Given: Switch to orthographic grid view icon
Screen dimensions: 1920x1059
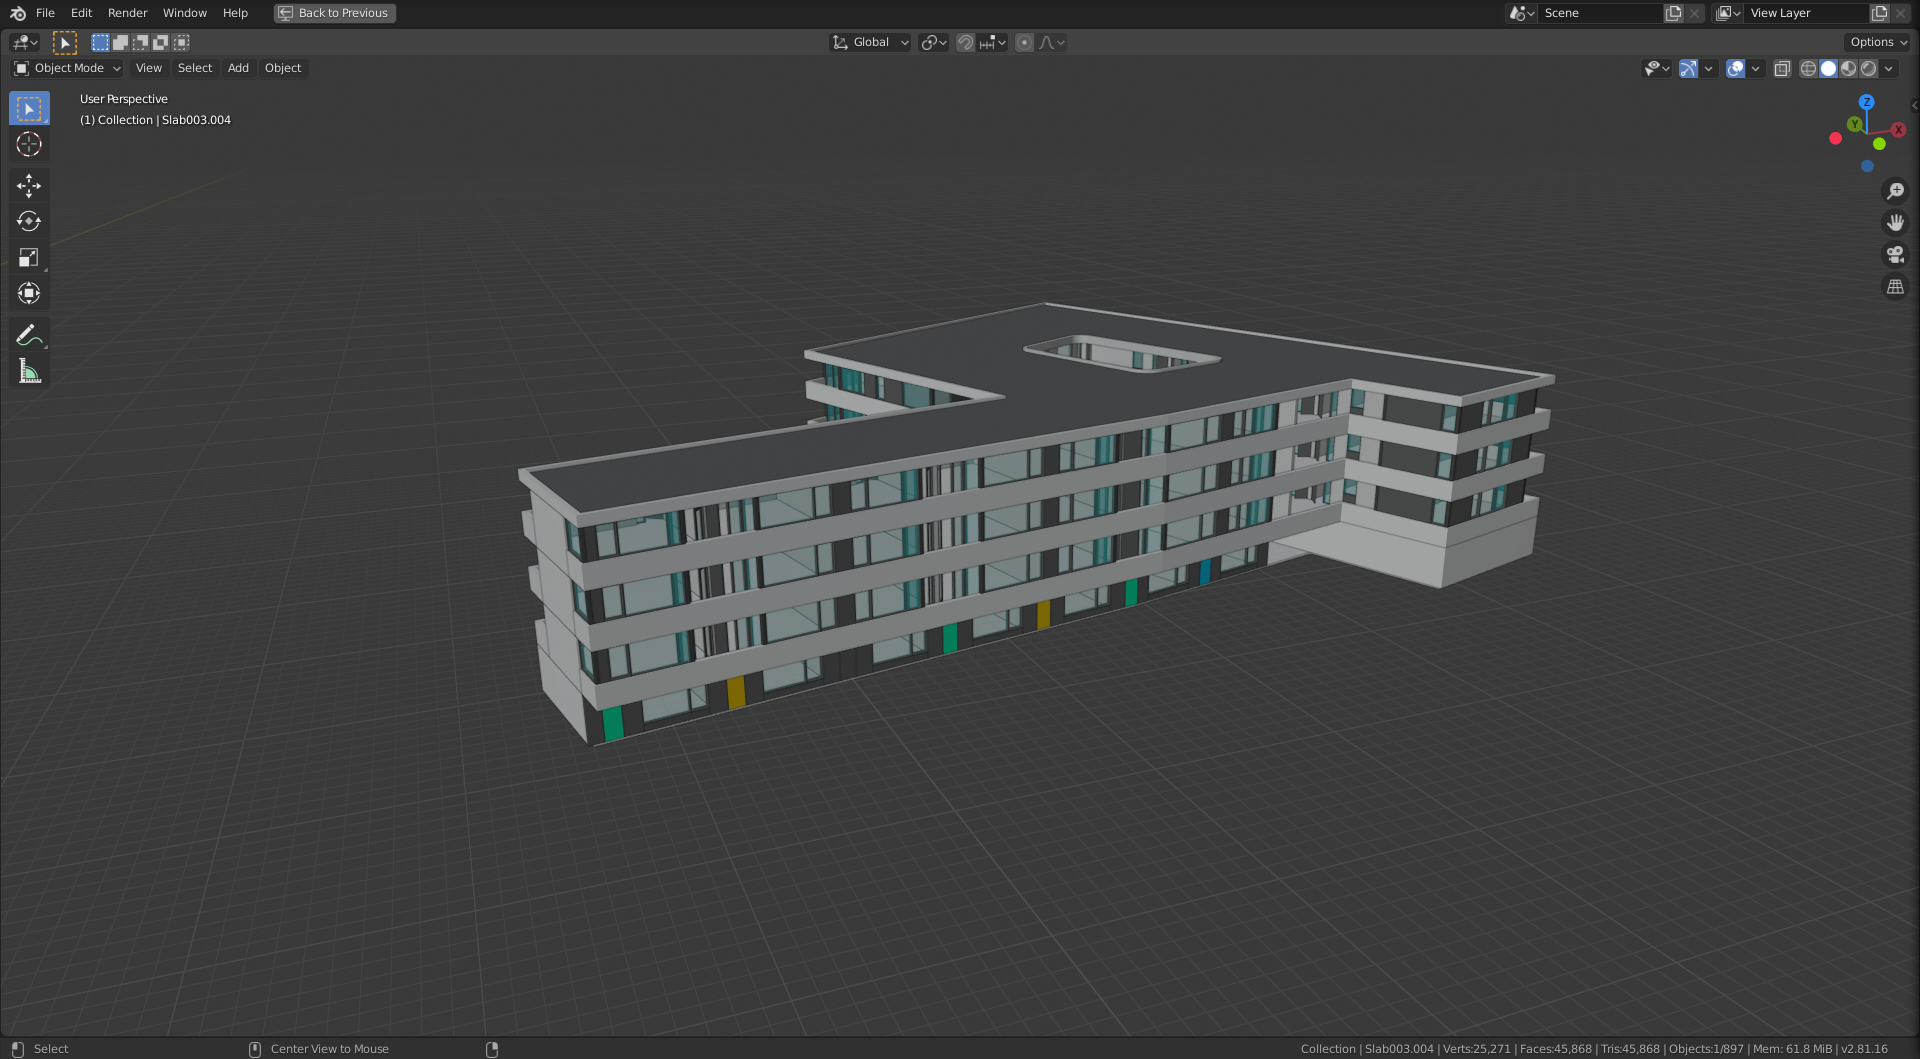Looking at the screenshot, I should click(x=1895, y=287).
